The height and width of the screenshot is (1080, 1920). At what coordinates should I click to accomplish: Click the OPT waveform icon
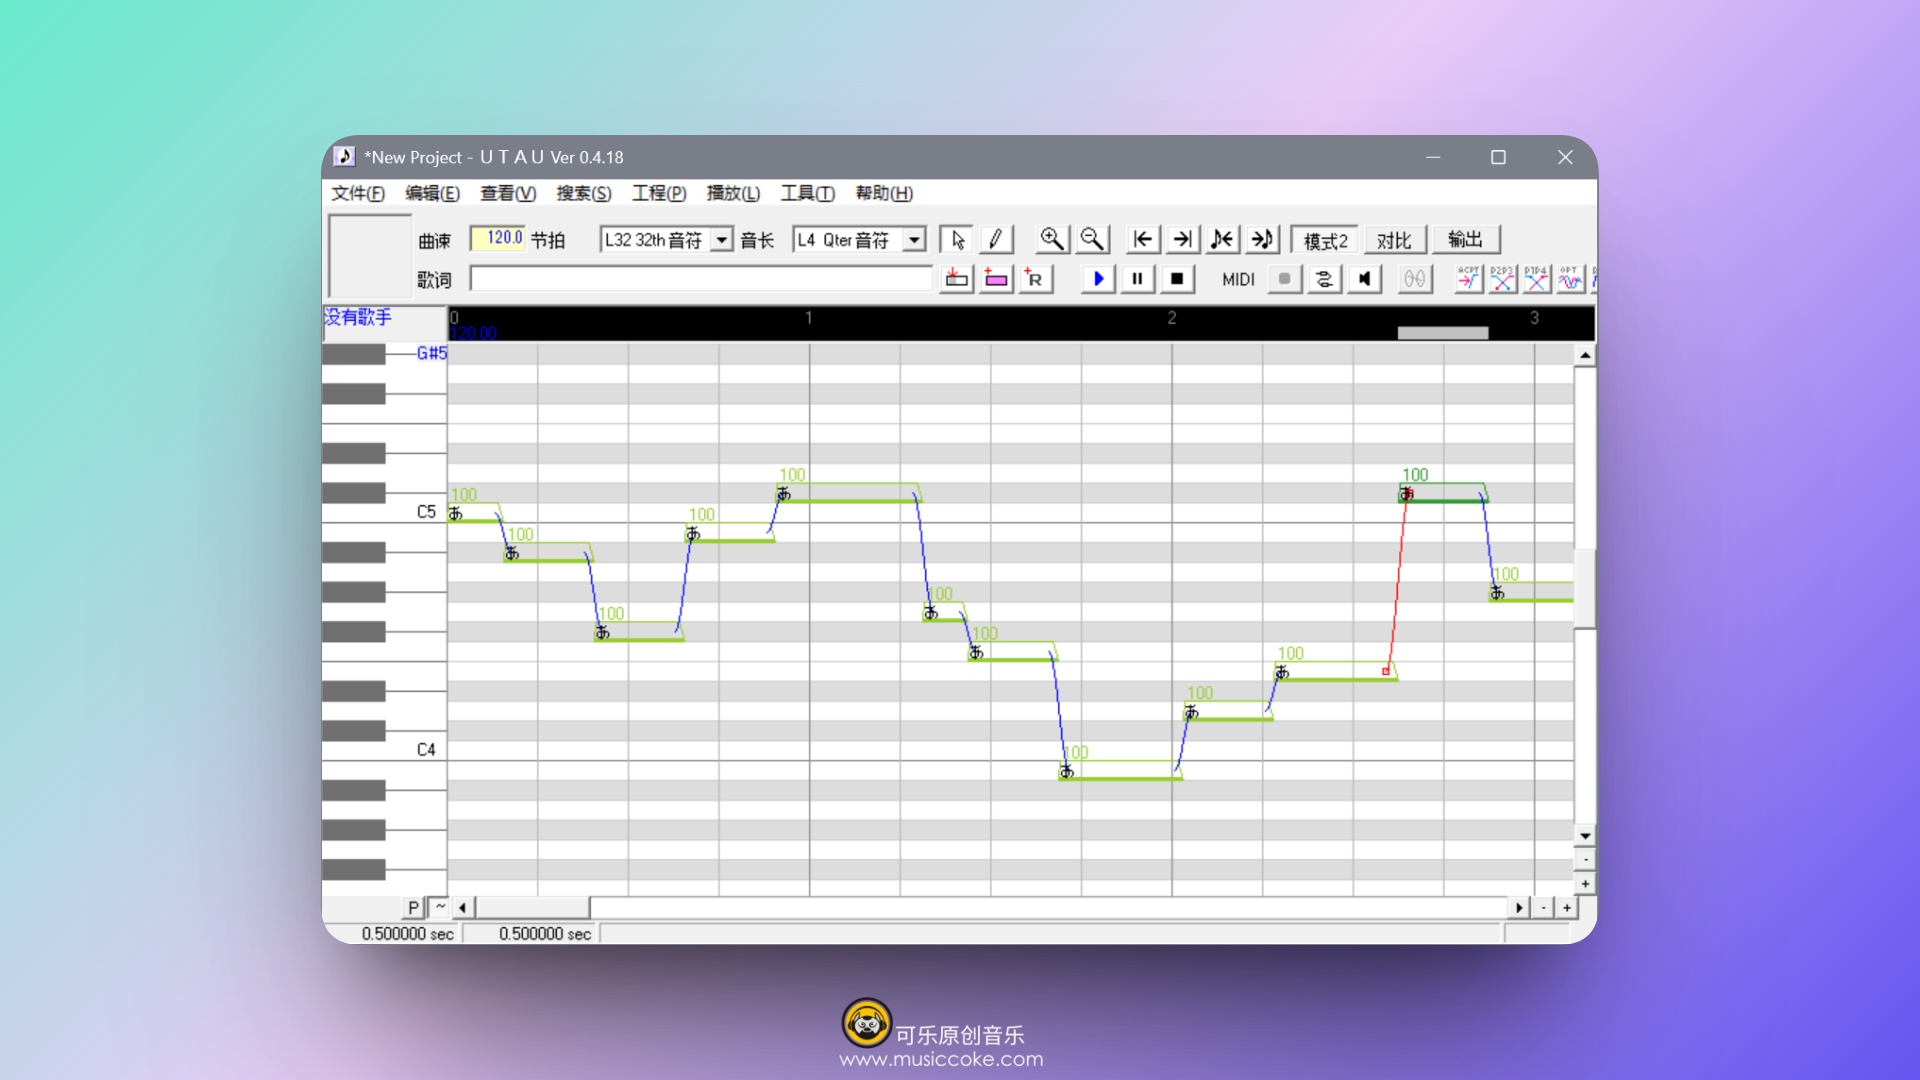(1570, 279)
